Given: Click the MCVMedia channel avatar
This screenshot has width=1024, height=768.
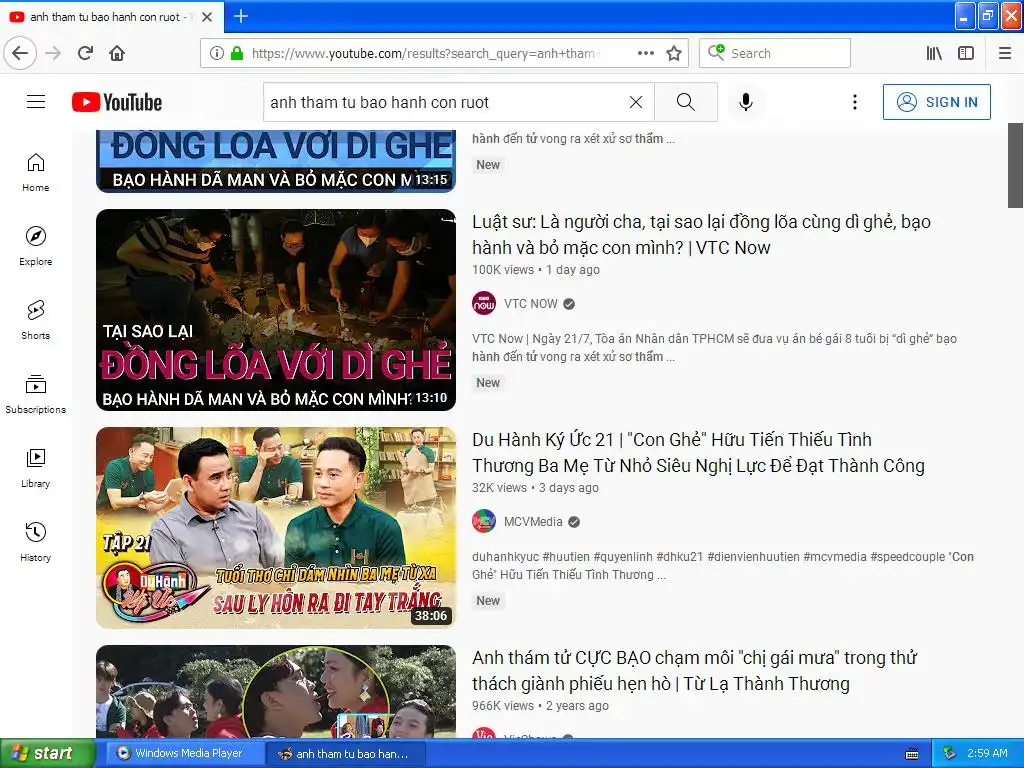Looking at the screenshot, I should tap(484, 522).
